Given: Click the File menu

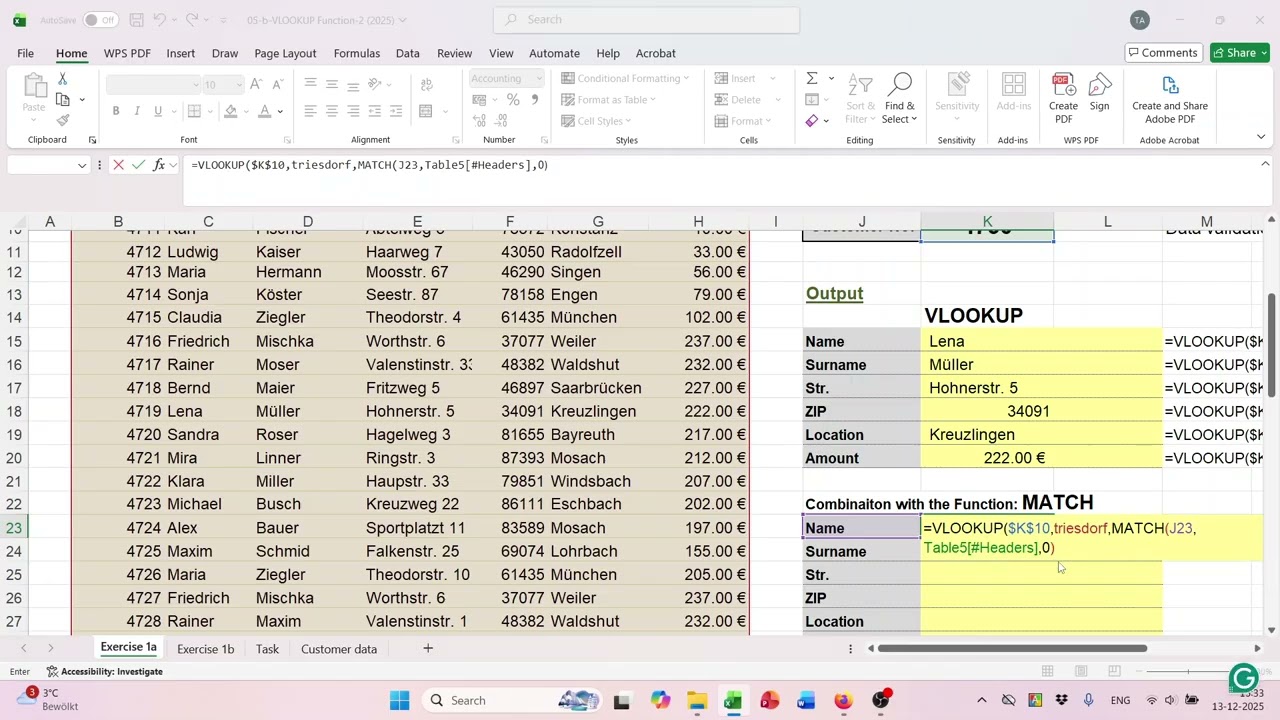Looking at the screenshot, I should pos(25,53).
